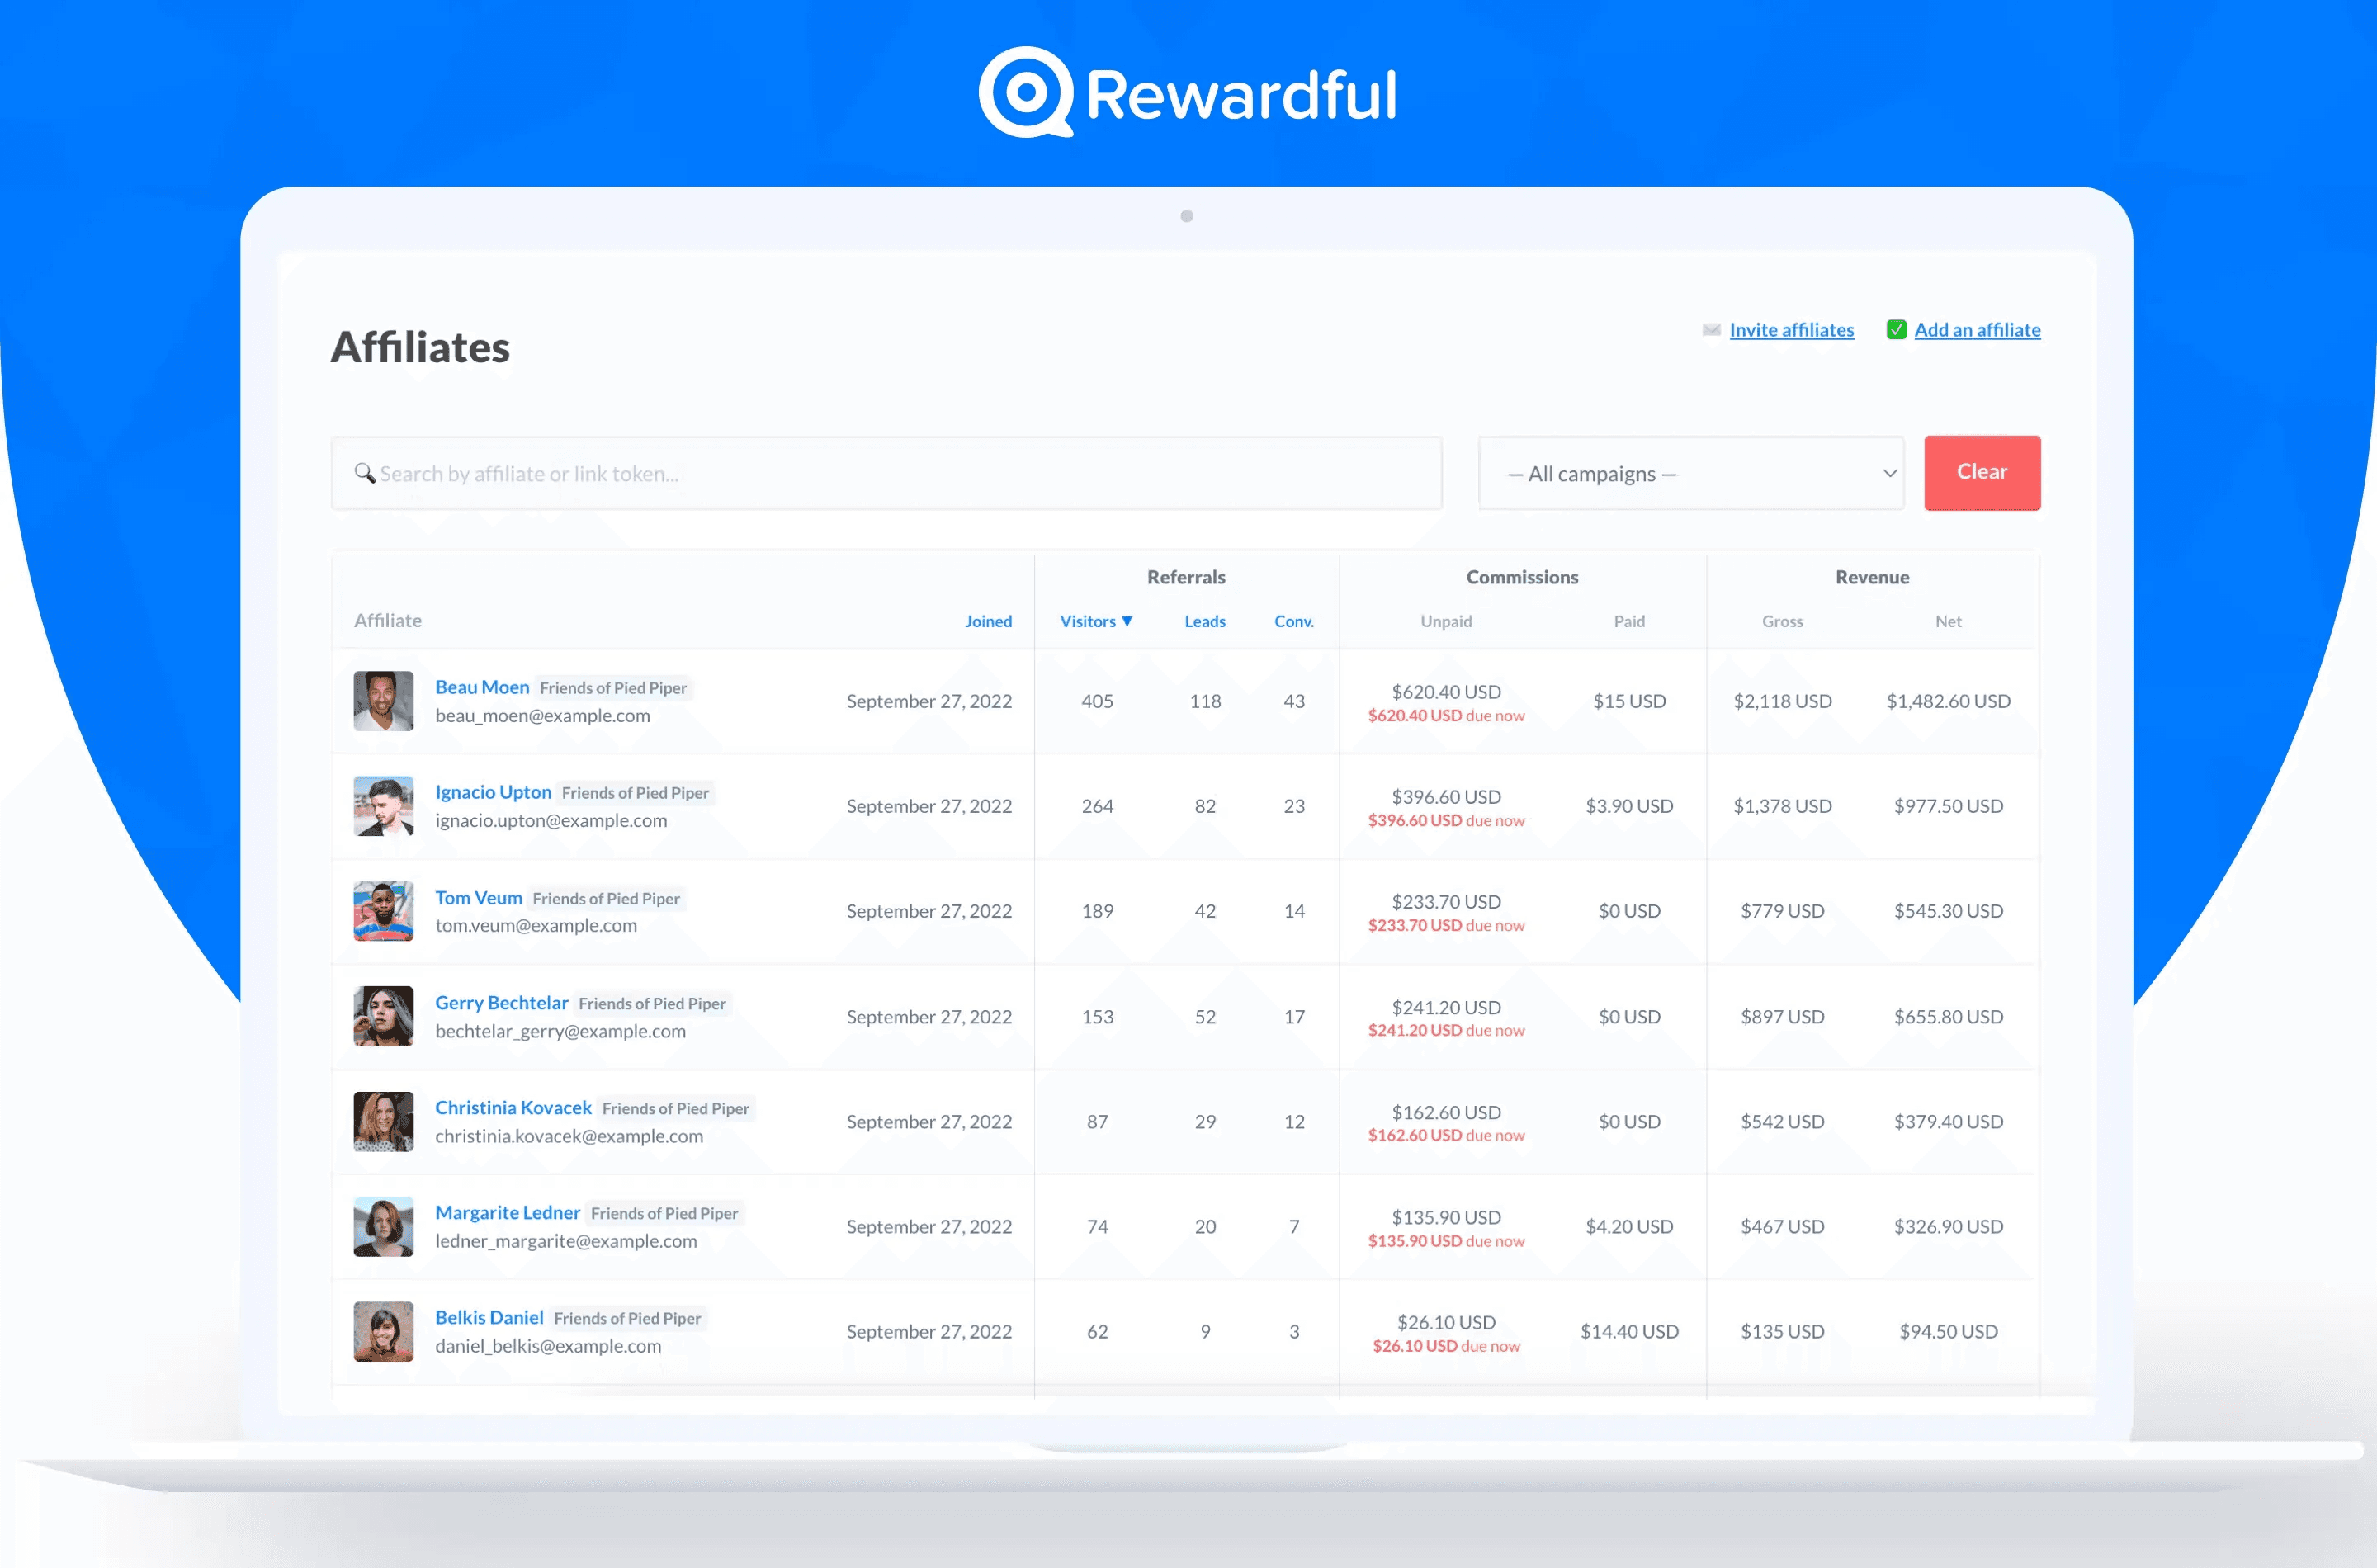
Task: Click Tom Veum's avatar image
Action: pos(383,911)
